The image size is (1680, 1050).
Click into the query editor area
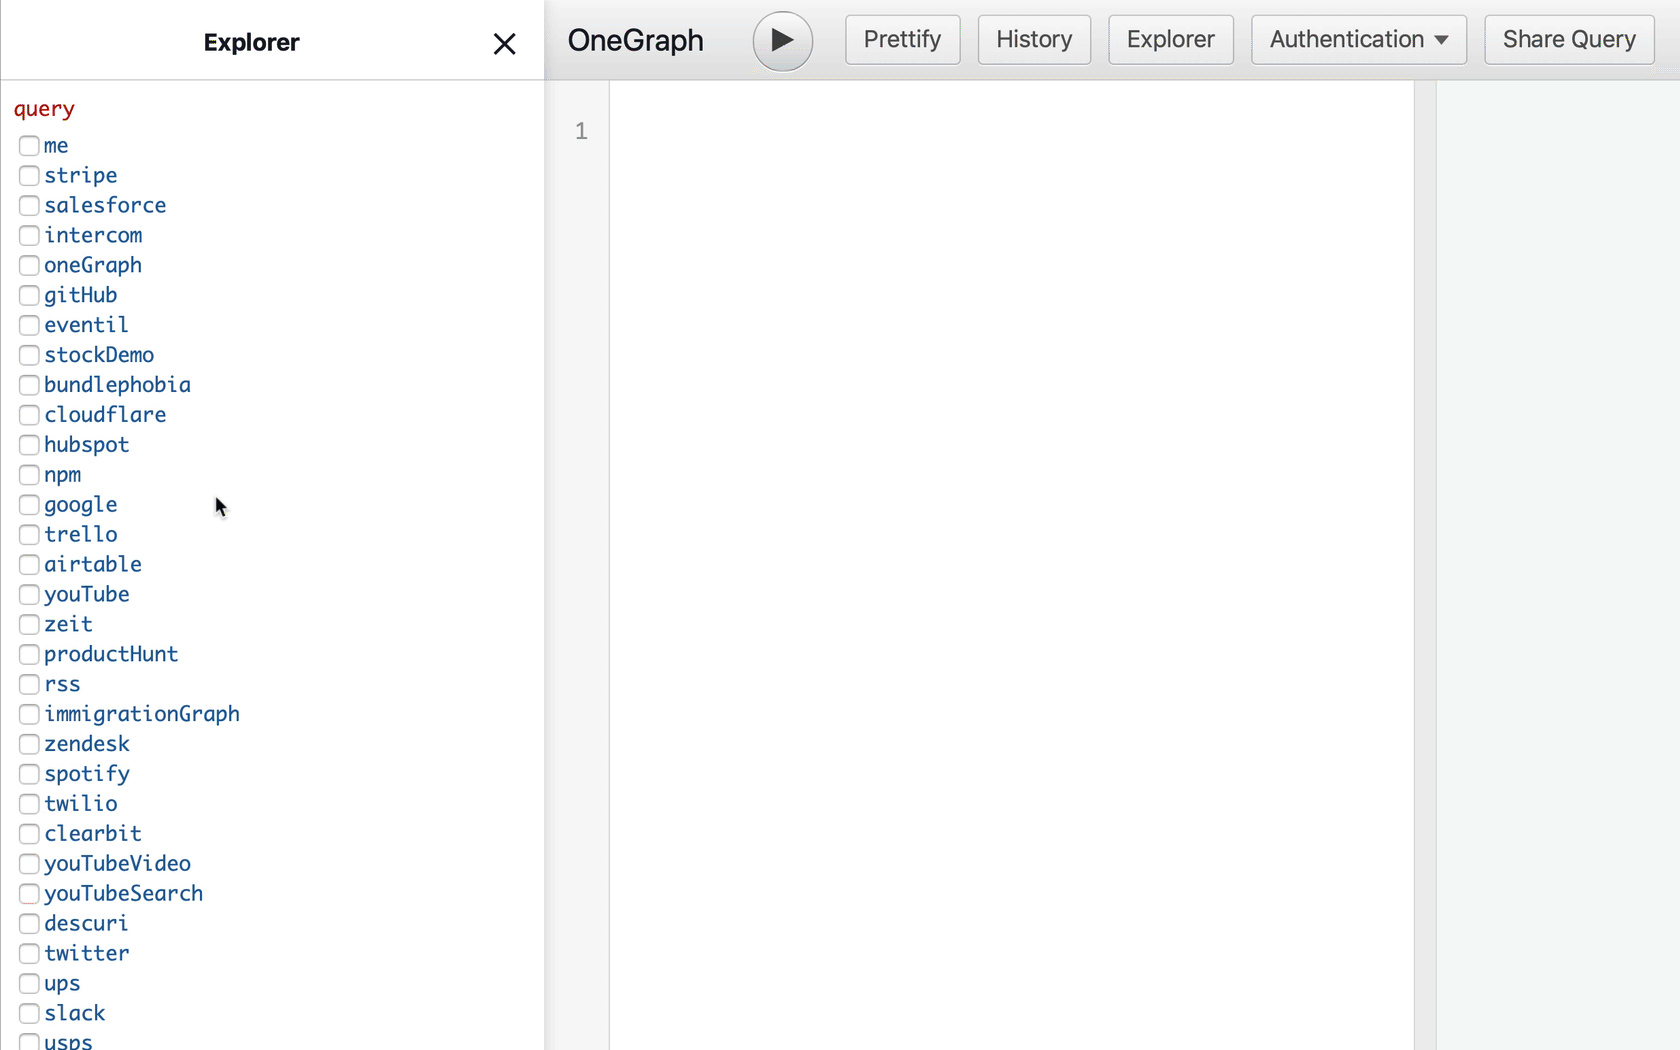click(1011, 565)
